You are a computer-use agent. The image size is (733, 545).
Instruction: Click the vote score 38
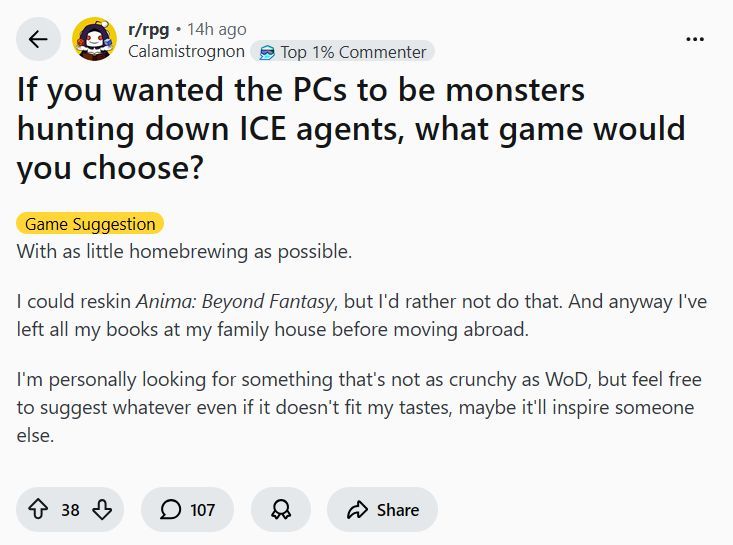coord(70,510)
